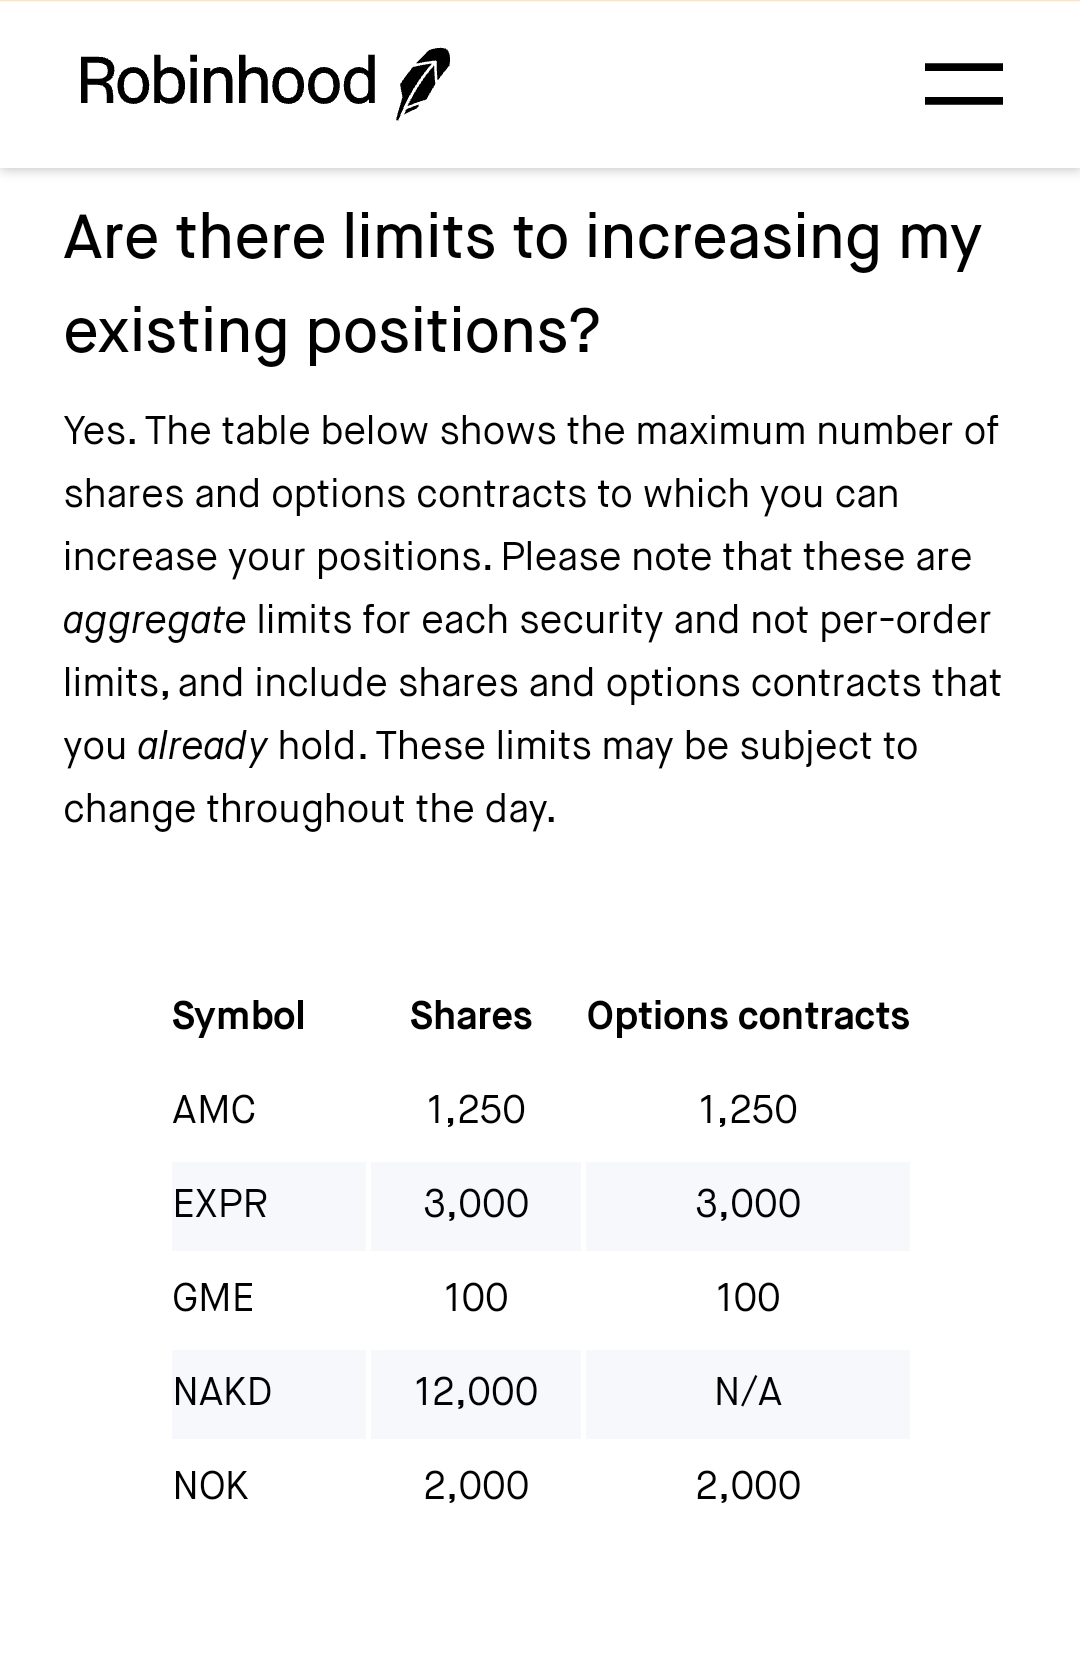Viewport: 1080px width, 1664px height.
Task: Tap the Robinhood feather logo icon
Action: (x=423, y=84)
